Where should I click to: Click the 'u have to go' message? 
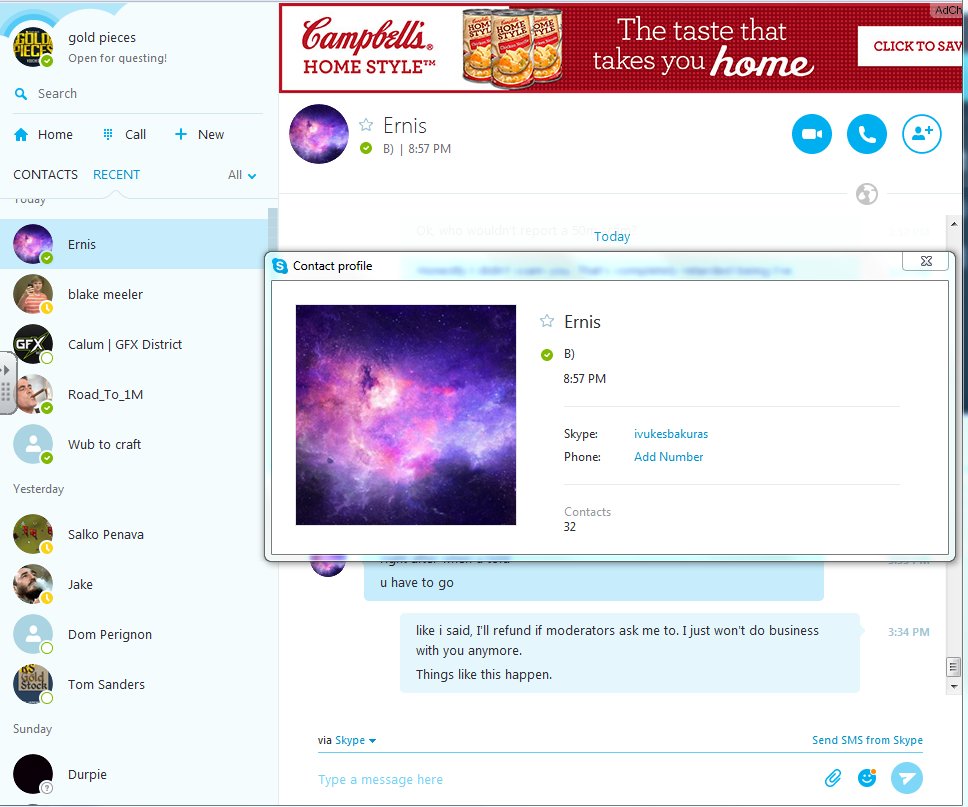417,583
